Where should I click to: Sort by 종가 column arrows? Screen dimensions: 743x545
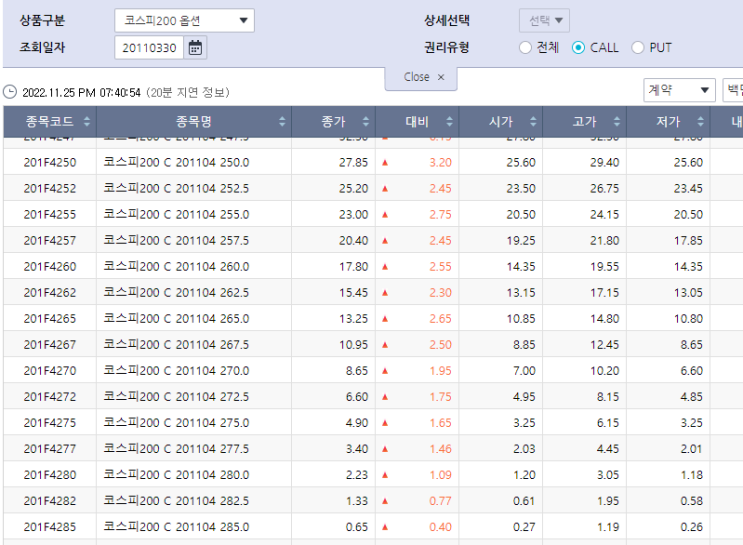pyautogui.click(x=366, y=122)
